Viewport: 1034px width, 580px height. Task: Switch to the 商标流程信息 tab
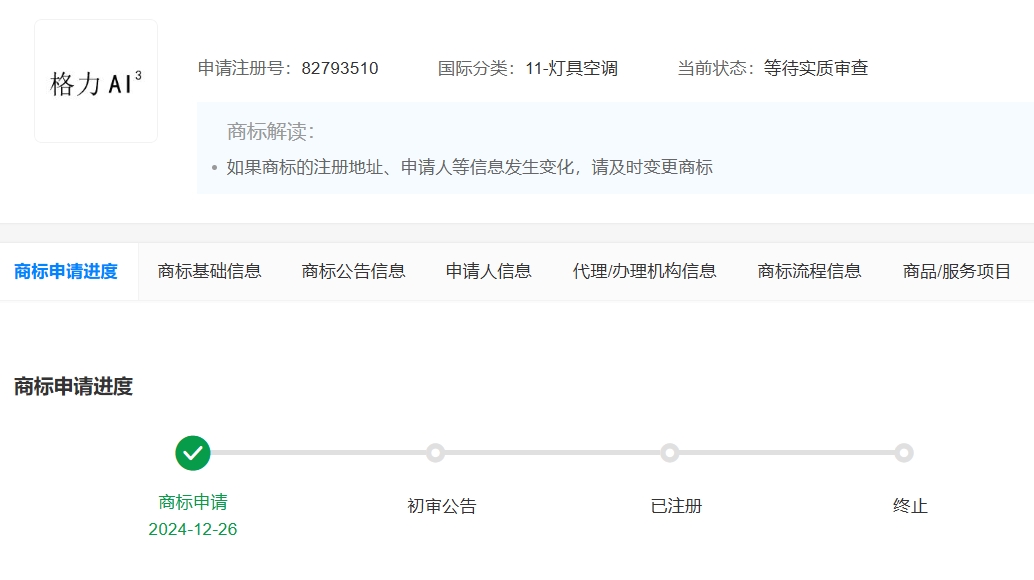809,270
